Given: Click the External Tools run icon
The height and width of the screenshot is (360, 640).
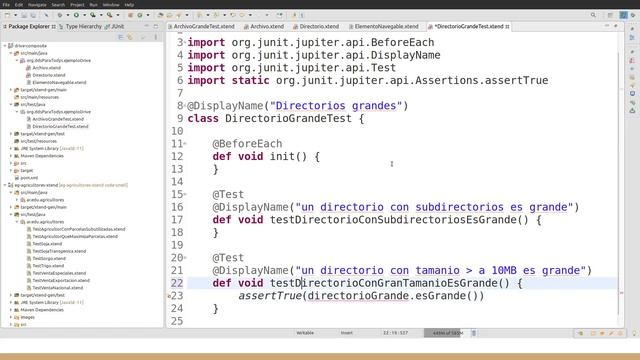Looking at the screenshot, I should tap(110, 15).
